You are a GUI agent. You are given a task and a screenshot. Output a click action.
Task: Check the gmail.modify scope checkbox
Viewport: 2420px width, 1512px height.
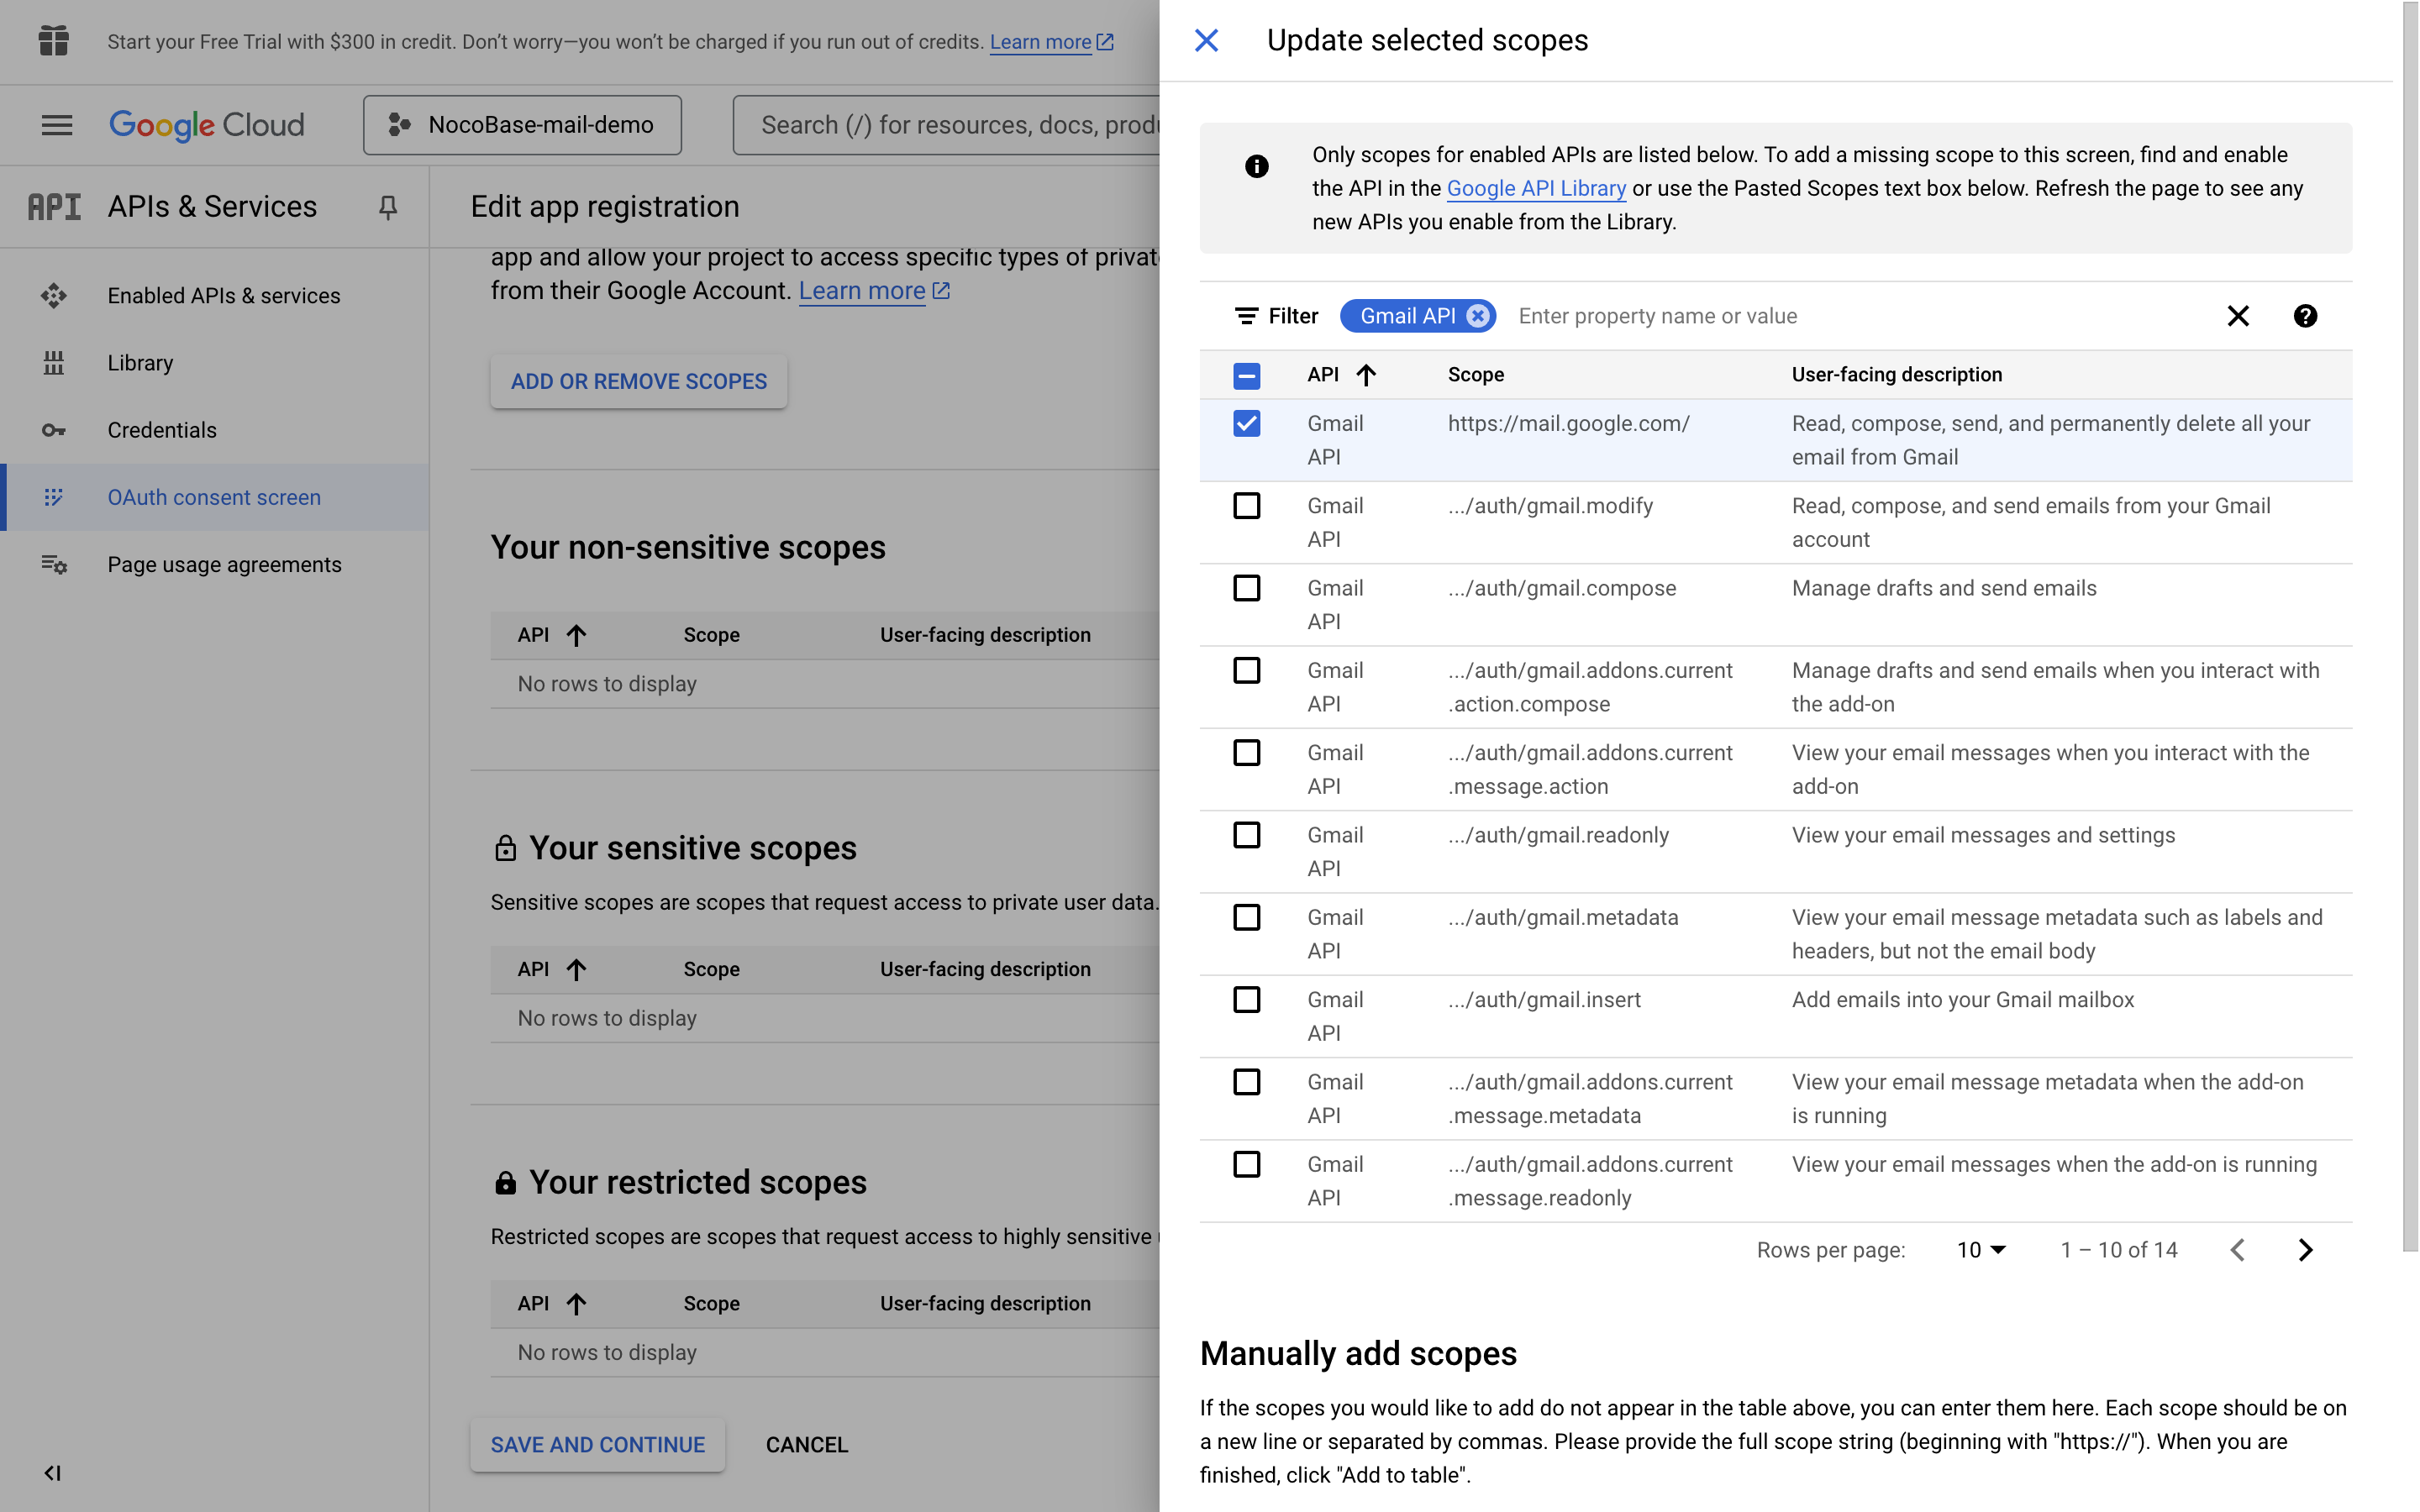(1246, 506)
